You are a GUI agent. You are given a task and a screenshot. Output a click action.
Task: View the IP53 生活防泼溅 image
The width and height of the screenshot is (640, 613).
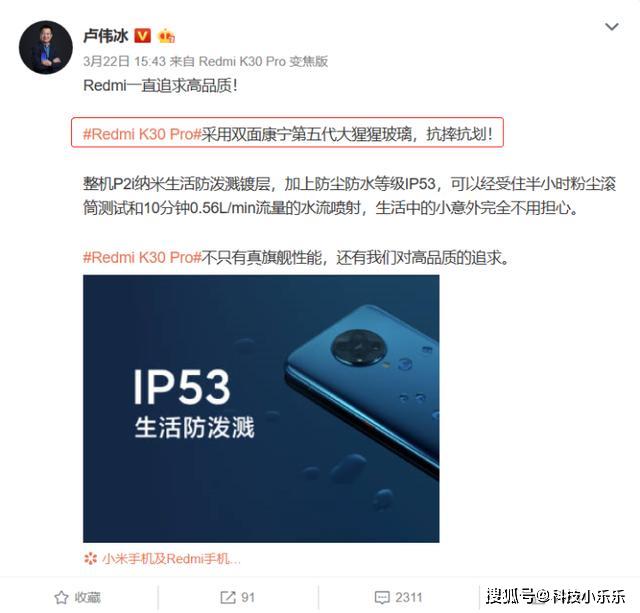(261, 409)
